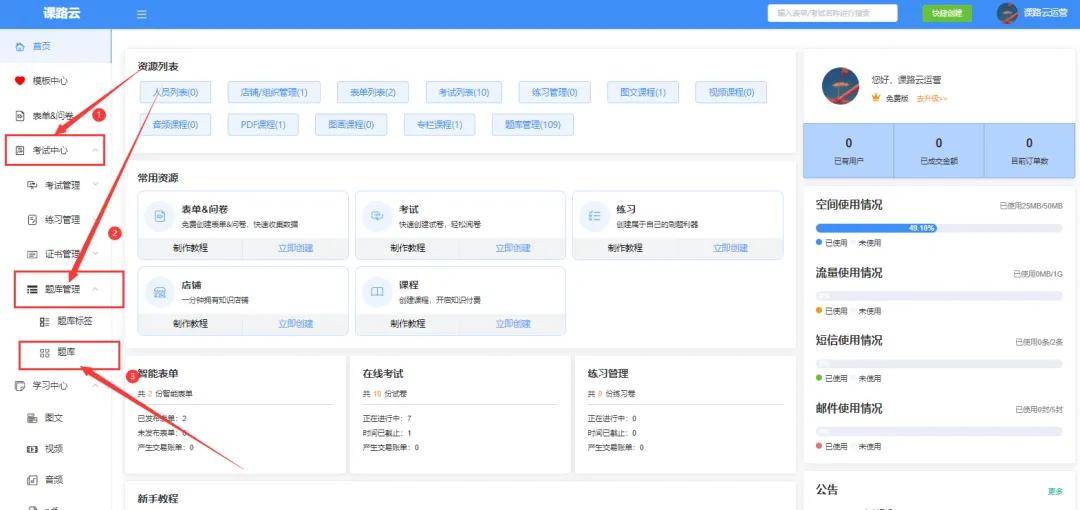This screenshot has height=510, width=1080.
Task: Open 题库标签 item in sidebar
Action: (x=74, y=321)
